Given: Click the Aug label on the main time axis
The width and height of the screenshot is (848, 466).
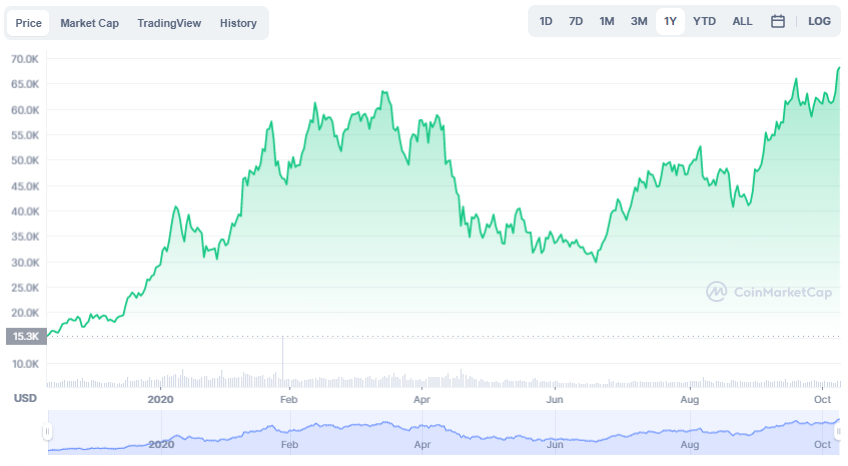Looking at the screenshot, I should [x=690, y=400].
